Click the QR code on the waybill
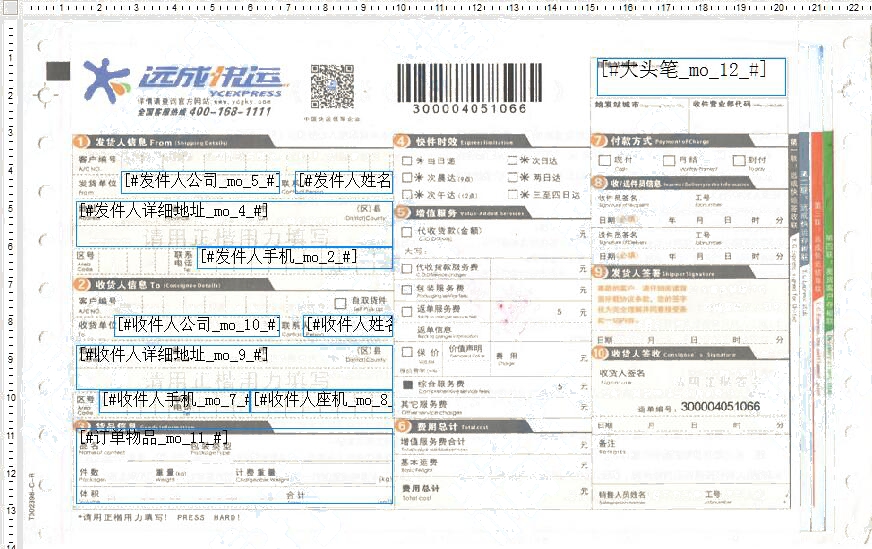This screenshot has width=872, height=549. click(x=332, y=86)
